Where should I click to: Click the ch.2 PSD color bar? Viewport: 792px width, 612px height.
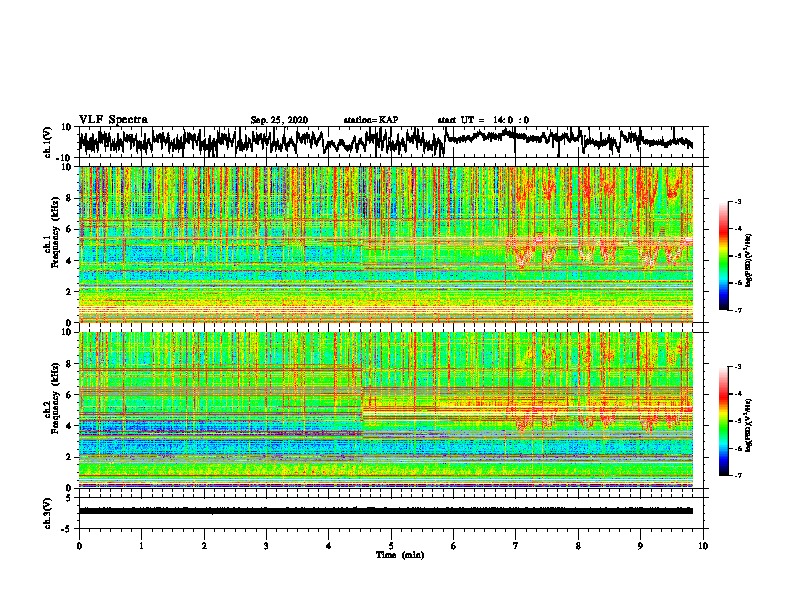(x=724, y=421)
